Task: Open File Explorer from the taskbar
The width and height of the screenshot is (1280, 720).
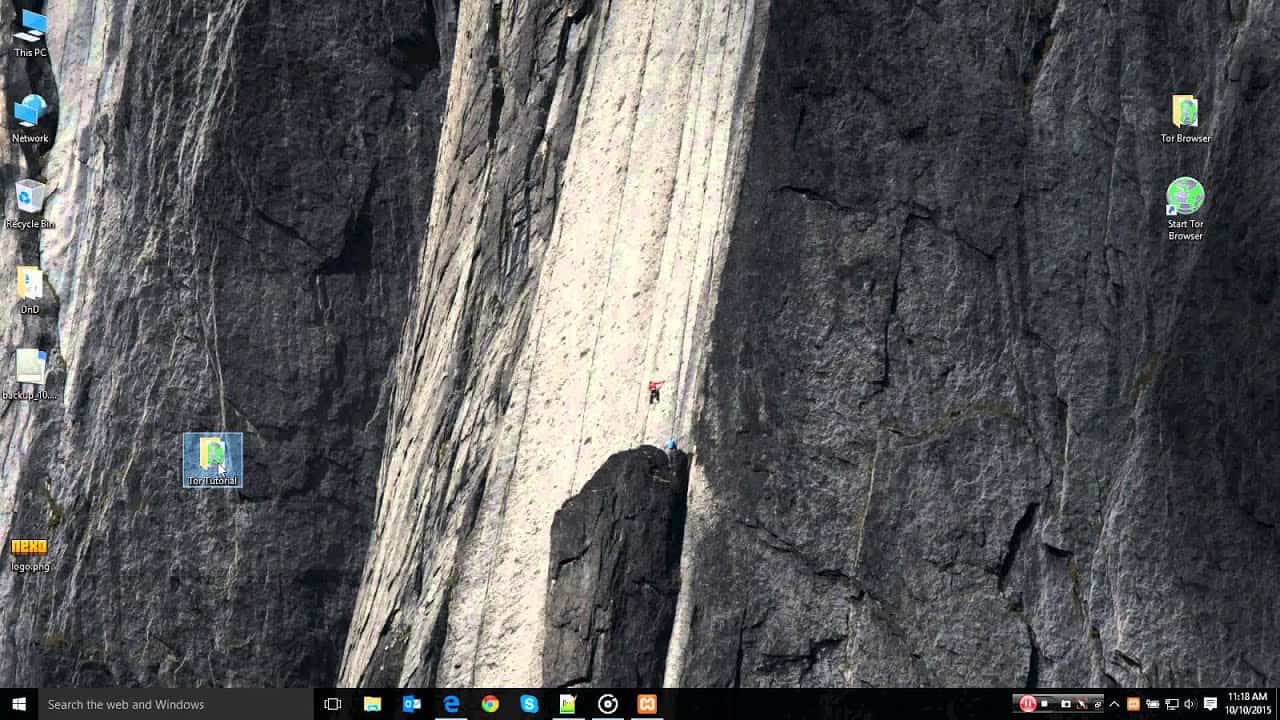Action: tap(372, 704)
